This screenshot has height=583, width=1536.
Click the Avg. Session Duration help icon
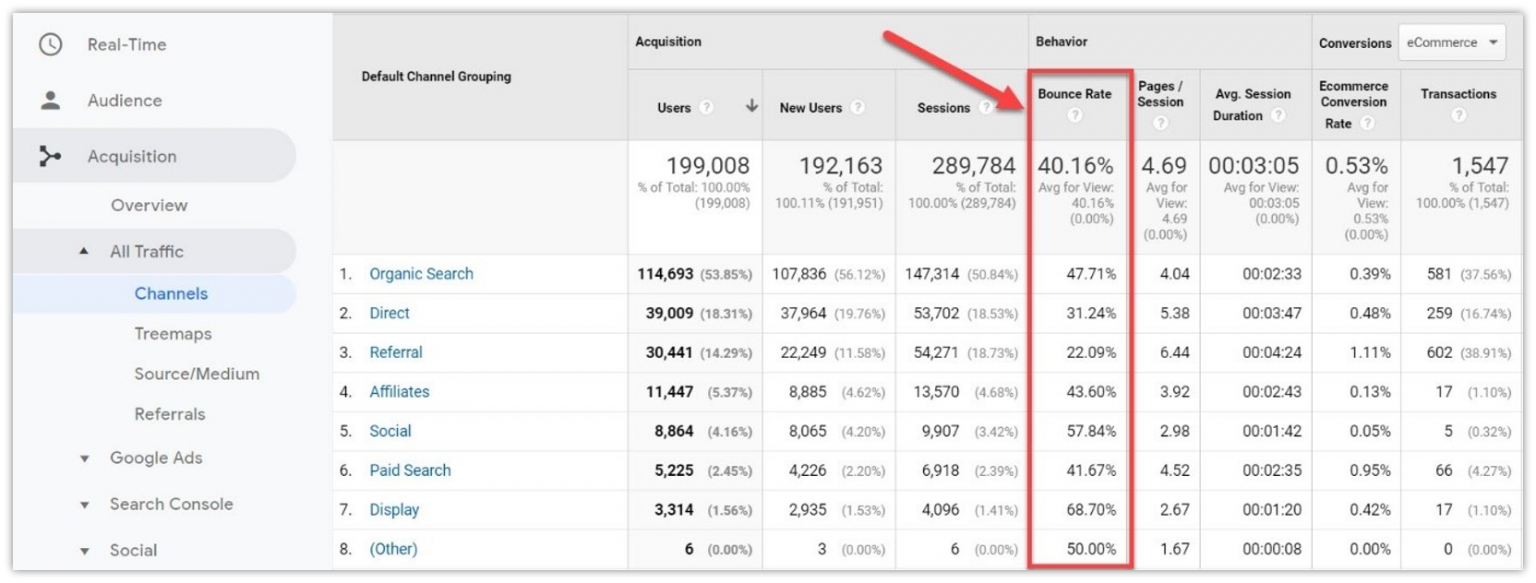tap(1277, 116)
